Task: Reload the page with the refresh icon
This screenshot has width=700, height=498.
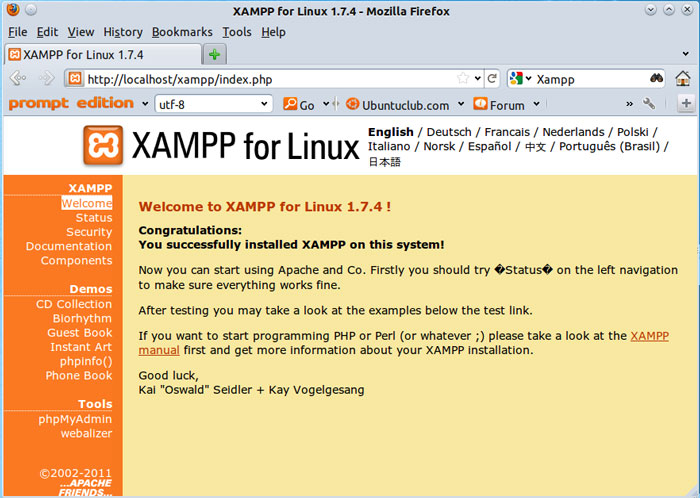Action: pyautogui.click(x=492, y=79)
